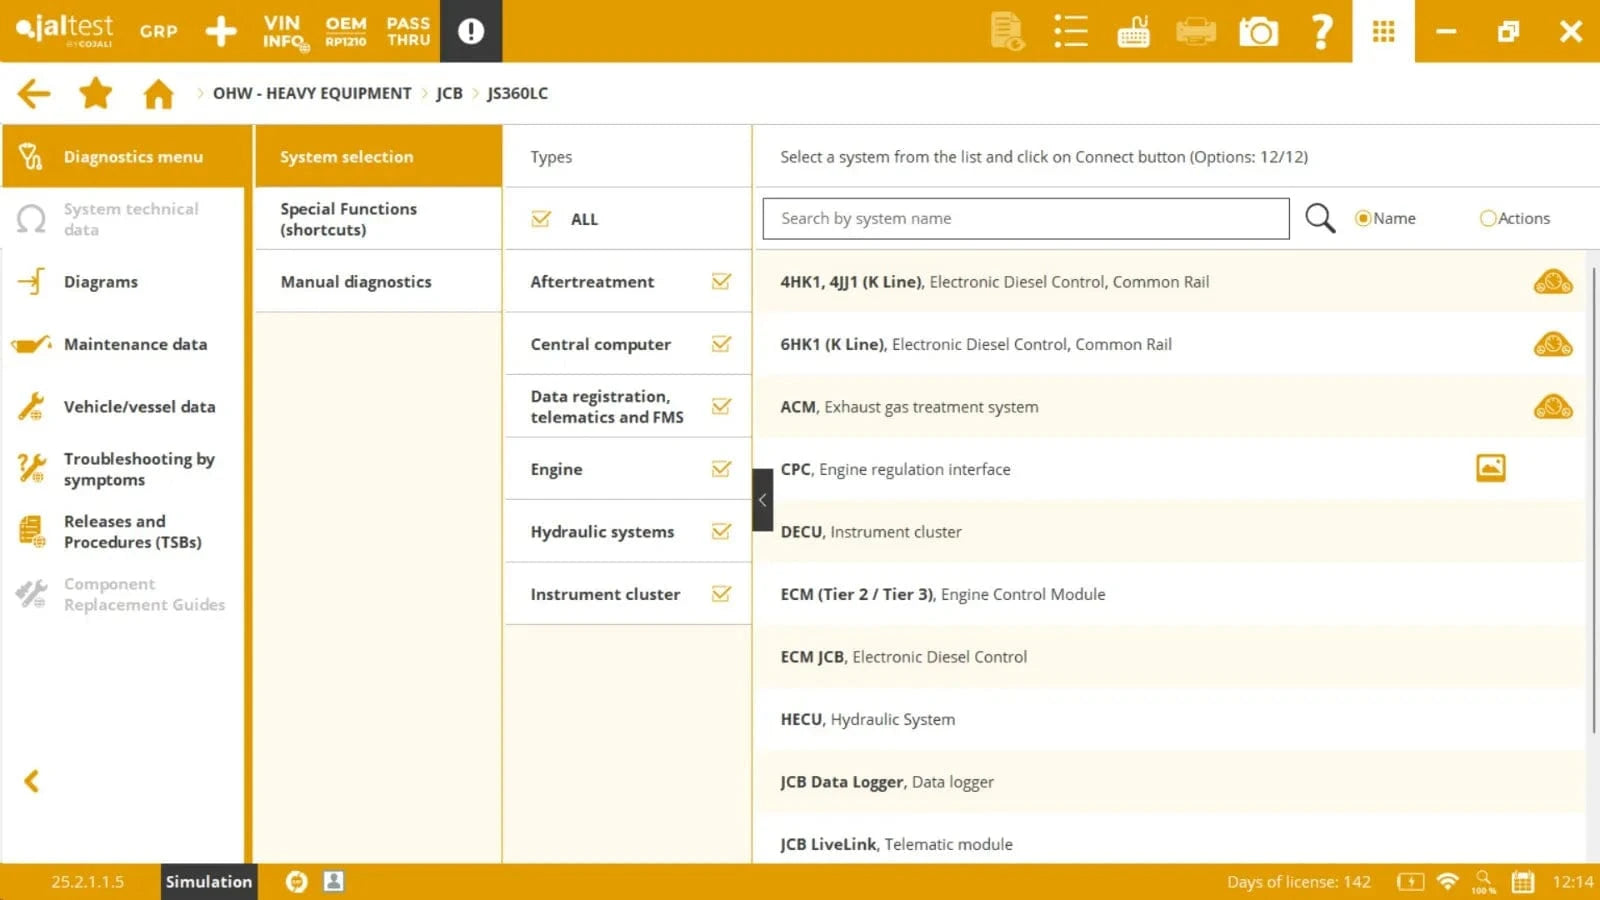This screenshot has width=1600, height=900.
Task: Open Manual diagnostics menu item
Action: (x=356, y=282)
